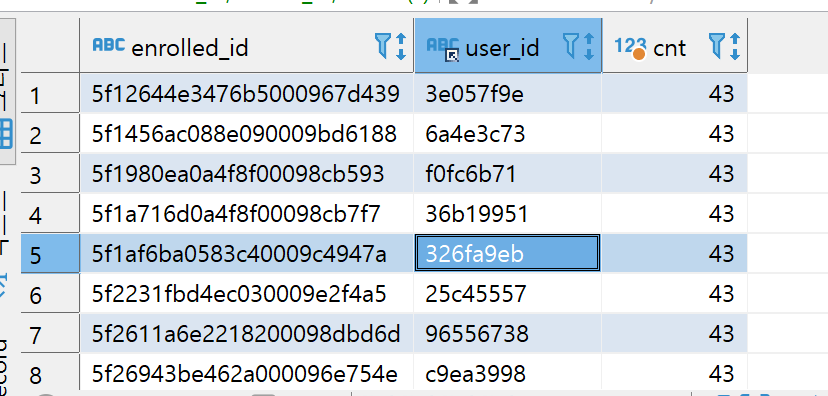
Task: Click cell 5f1980ea0a4f8f00098cb593
Action: 247,174
